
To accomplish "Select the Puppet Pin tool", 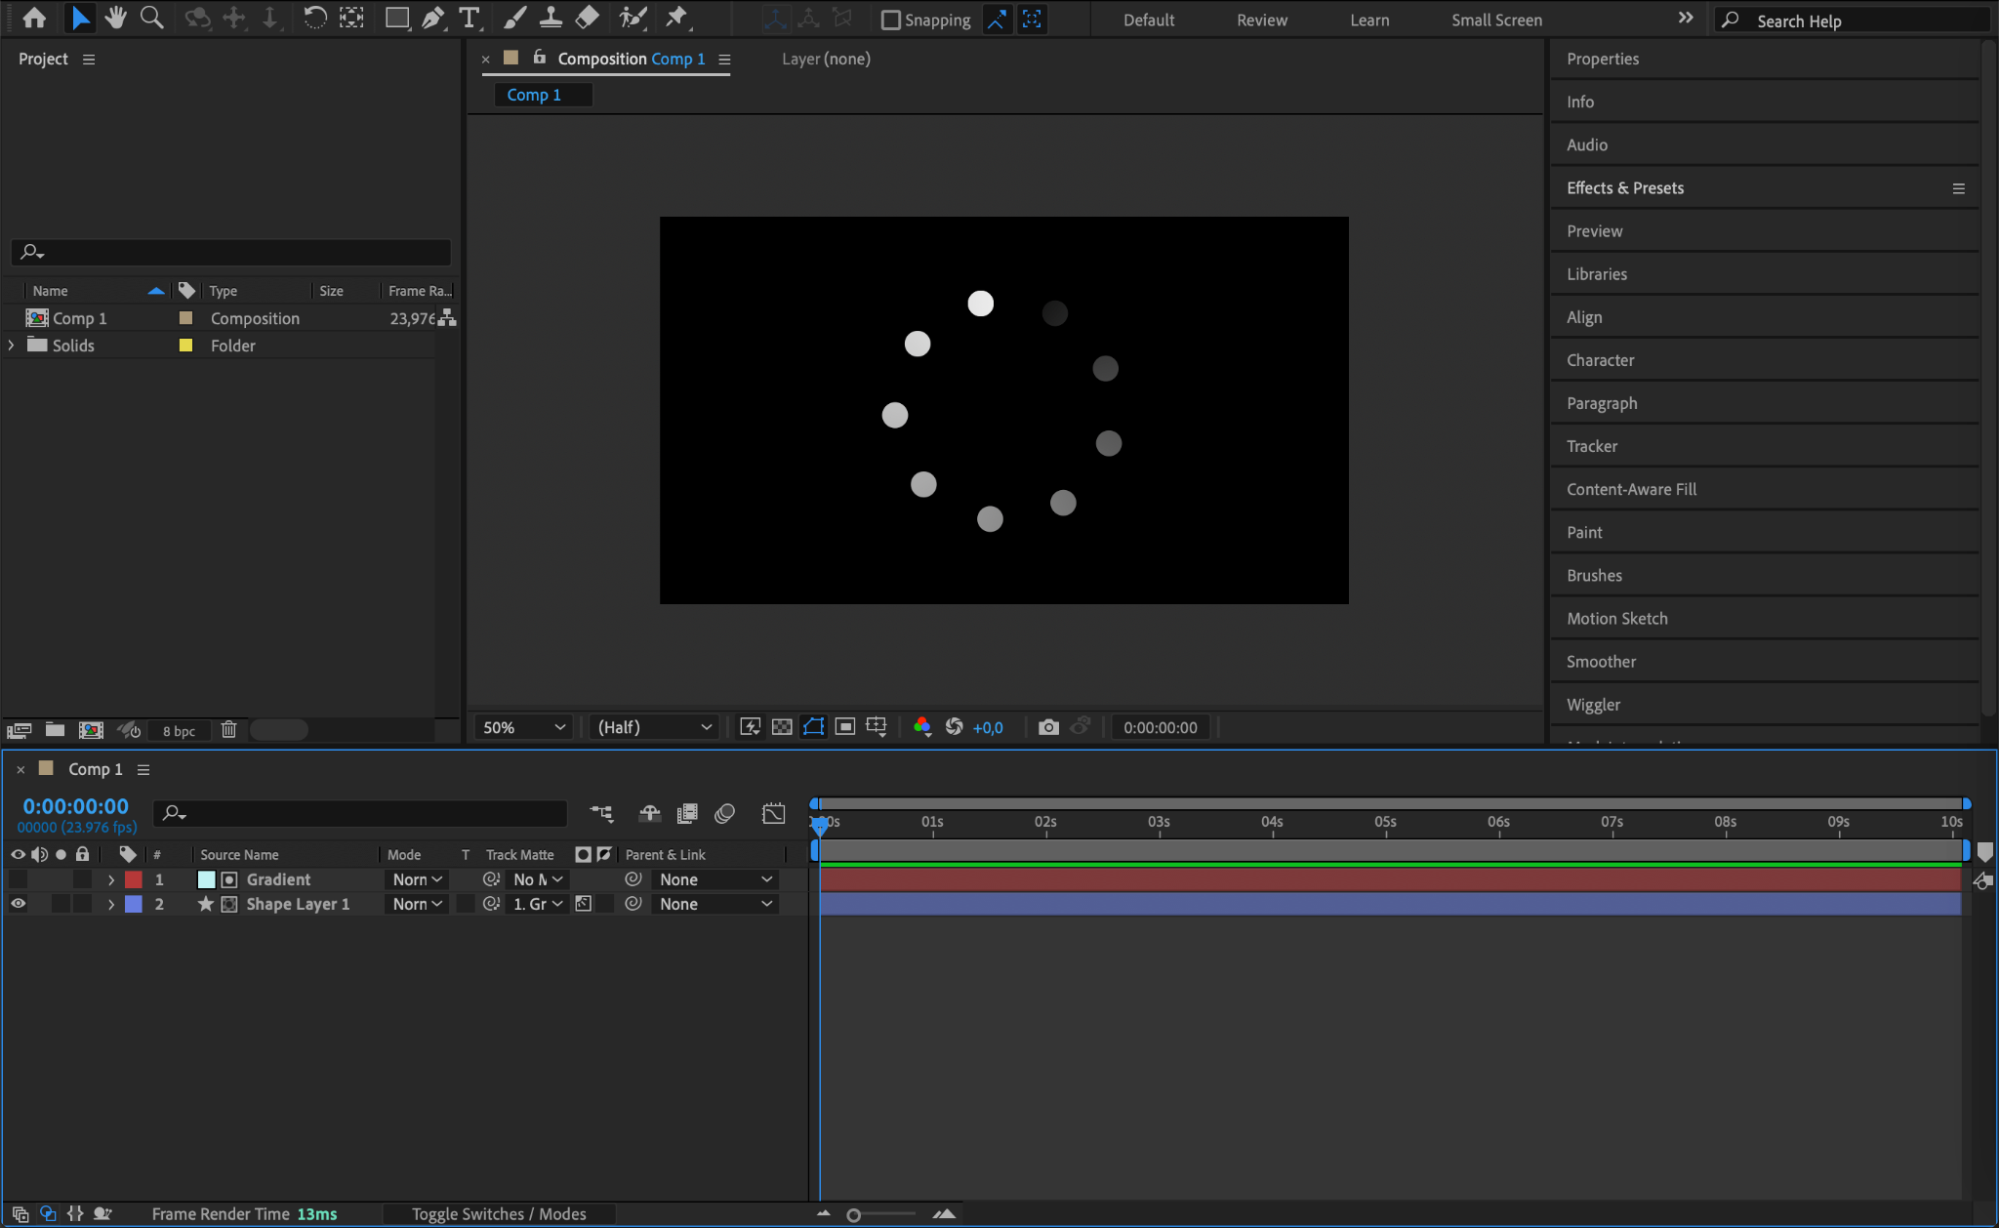I will (677, 17).
